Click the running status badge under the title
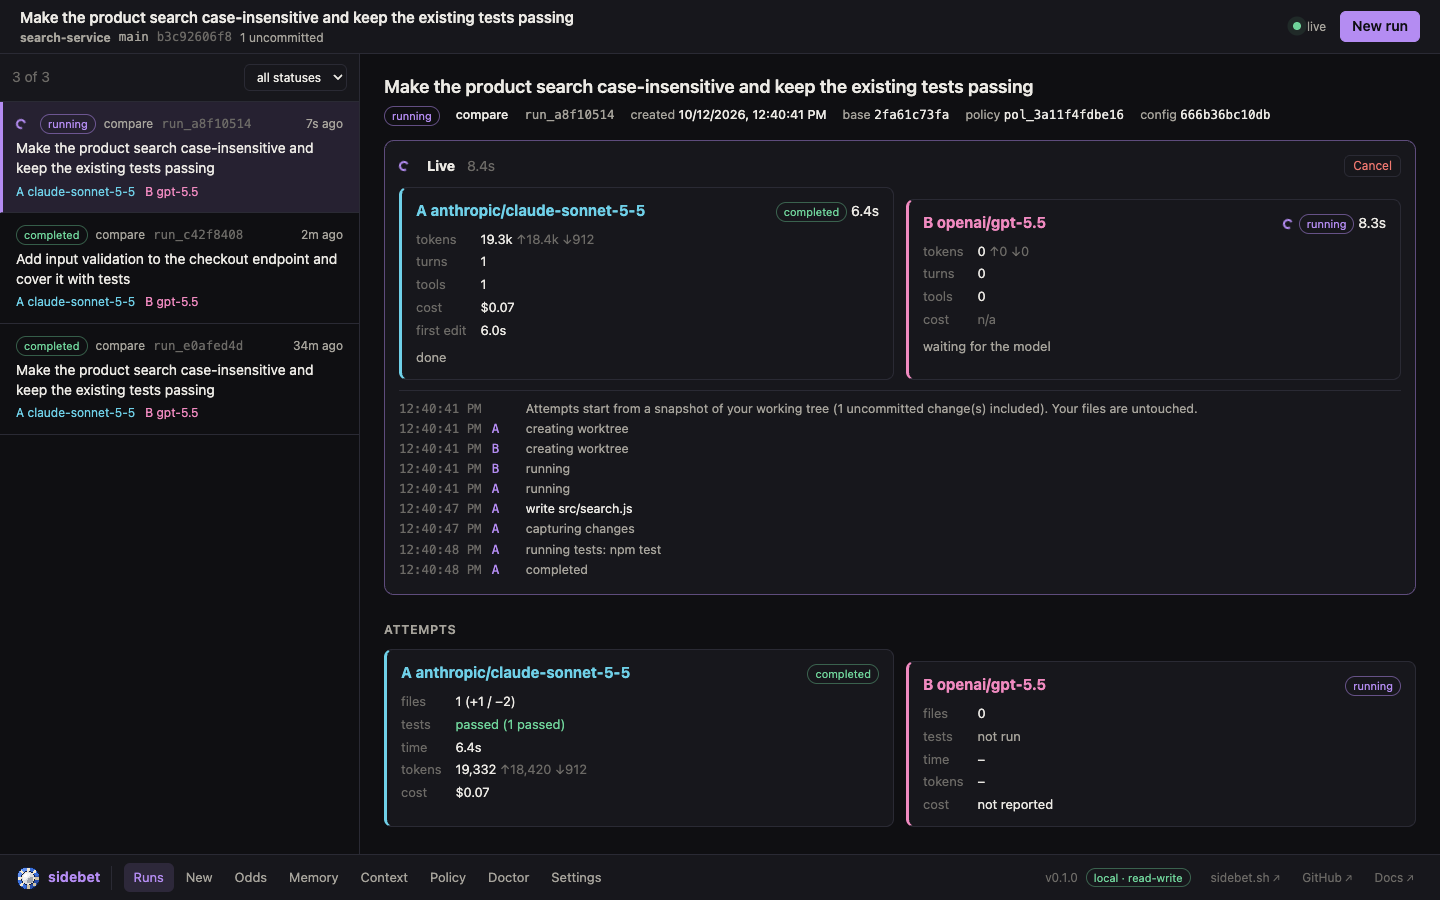This screenshot has height=900, width=1440. (x=412, y=116)
